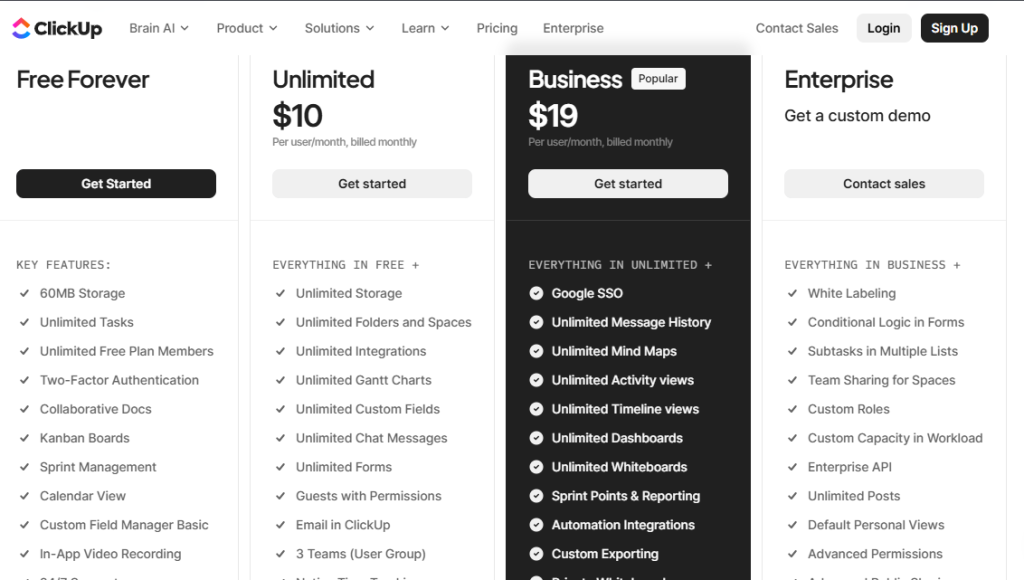Screen dimensions: 1024x580
Task: Click the checkmark icon beside Unlimited Dashboards
Action: pyautogui.click(x=536, y=438)
